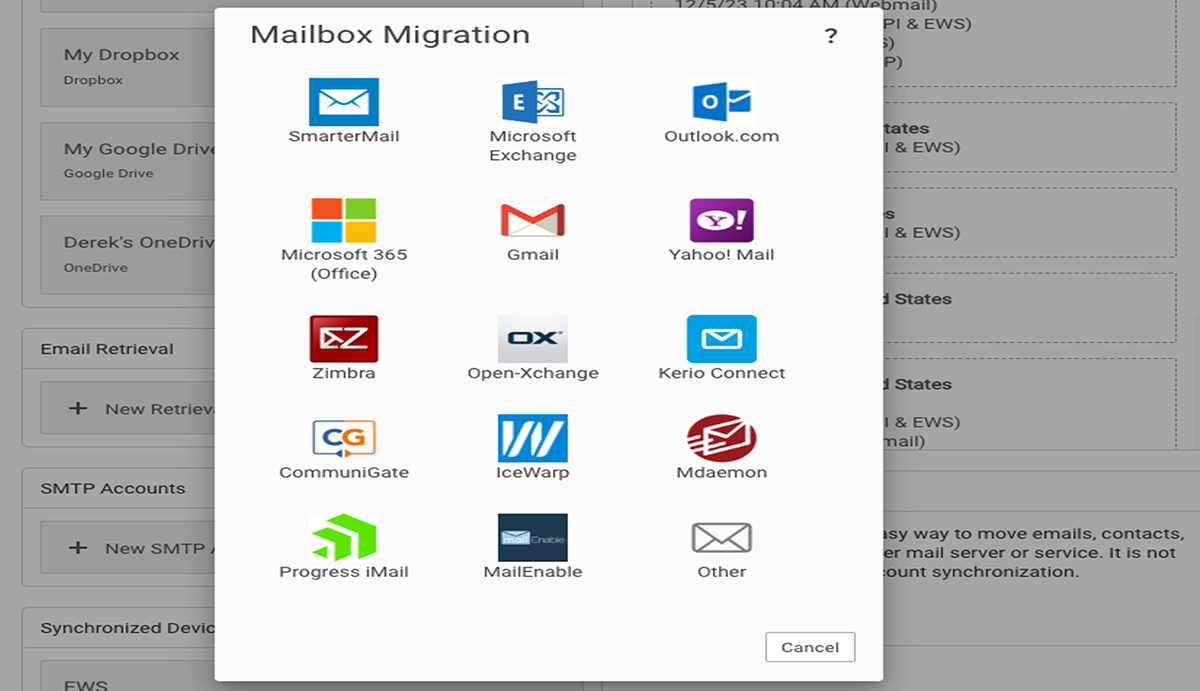Select the Microsoft 365 (Office) icon
This screenshot has width=1200, height=691.
(x=344, y=218)
